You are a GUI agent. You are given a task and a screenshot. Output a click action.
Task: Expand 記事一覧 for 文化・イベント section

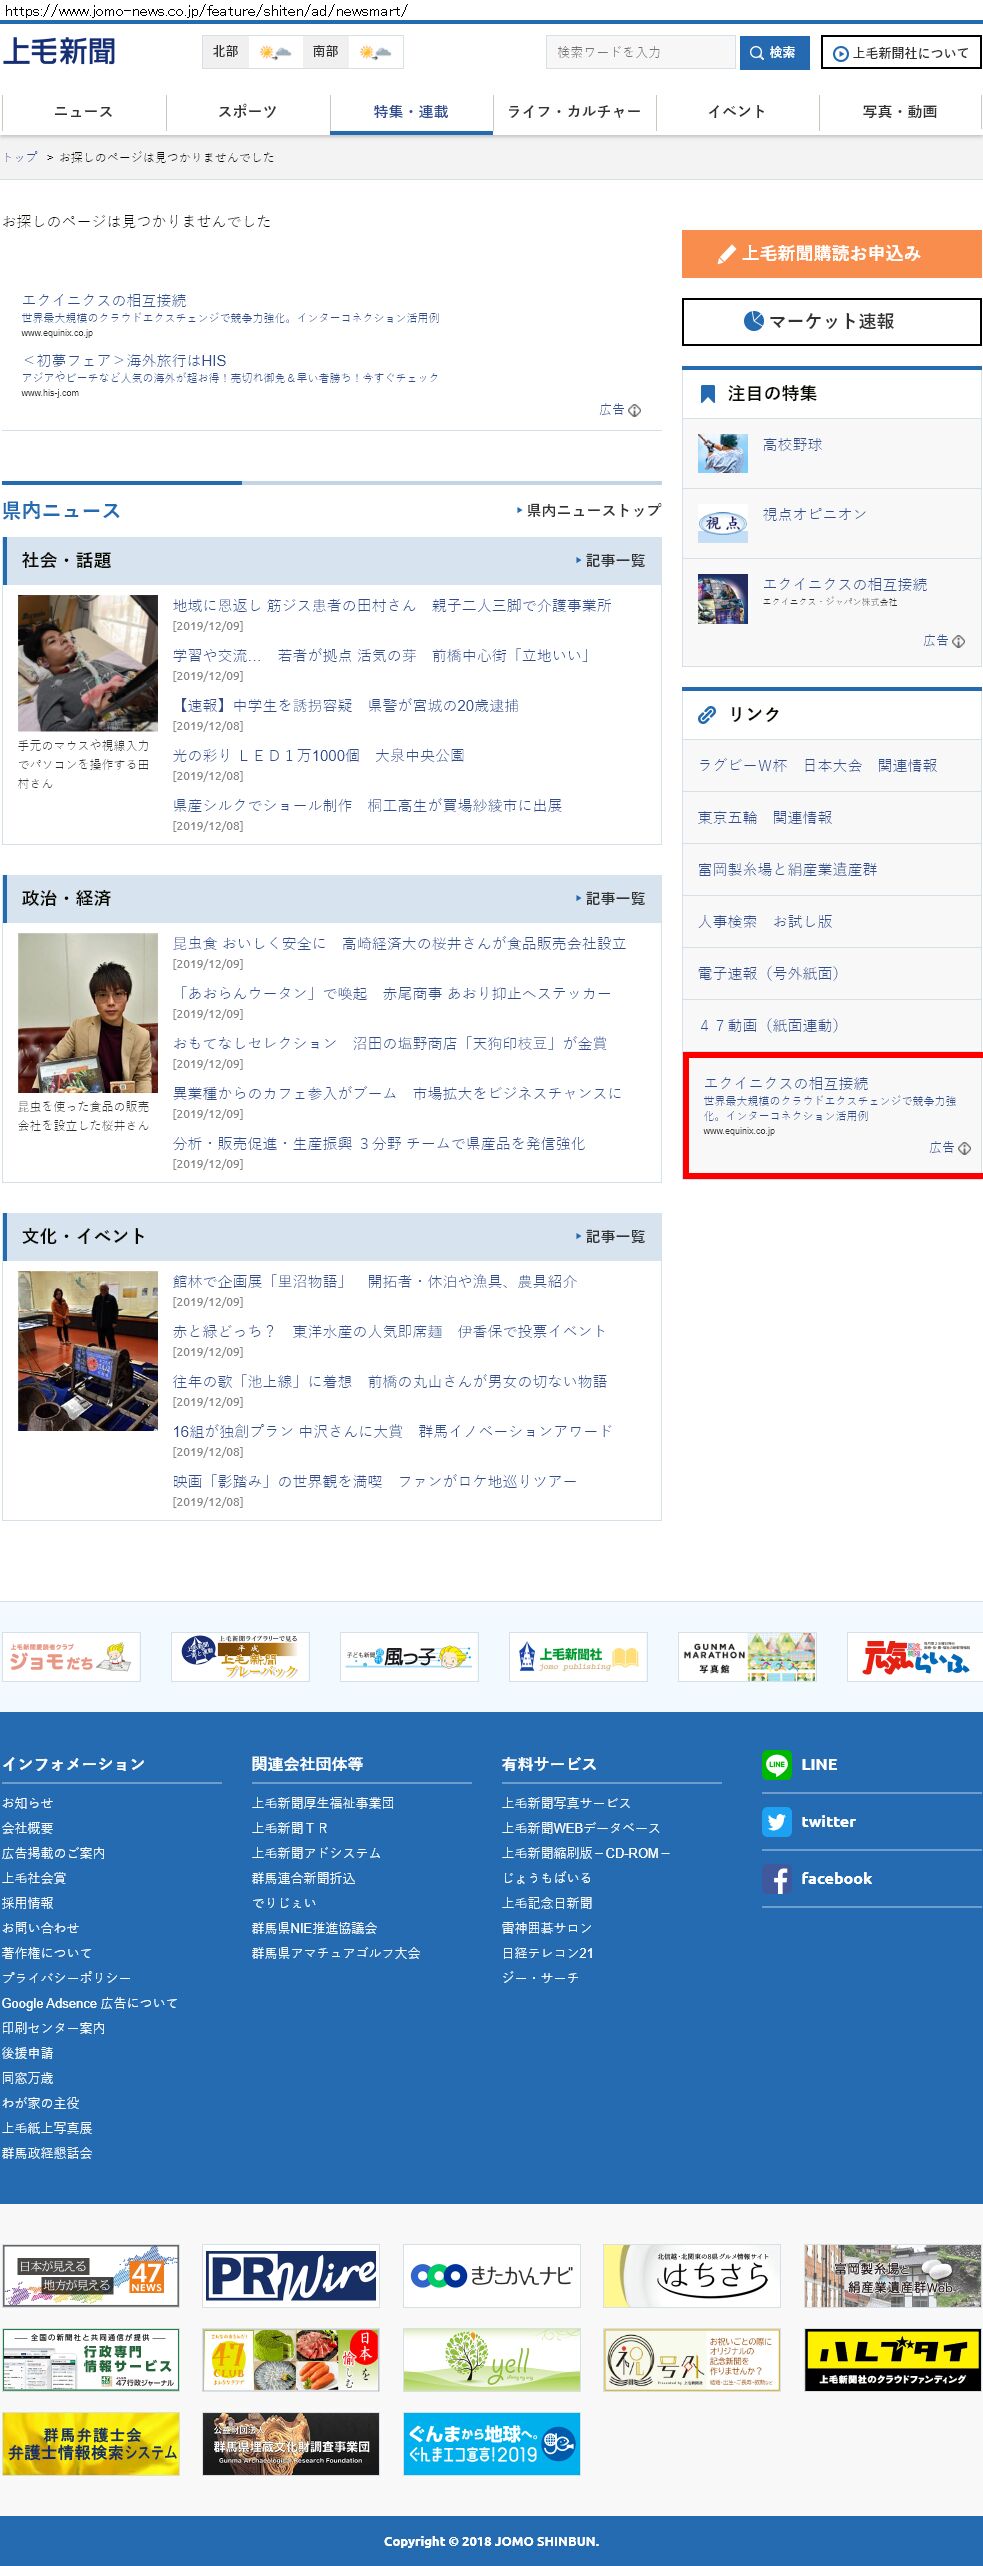pos(611,1237)
